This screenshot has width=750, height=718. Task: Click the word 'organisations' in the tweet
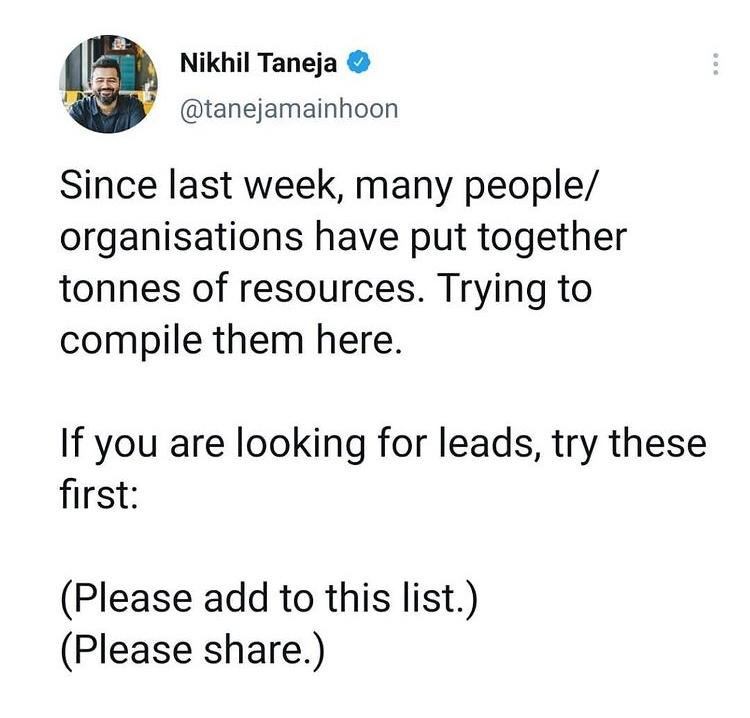coord(181,238)
